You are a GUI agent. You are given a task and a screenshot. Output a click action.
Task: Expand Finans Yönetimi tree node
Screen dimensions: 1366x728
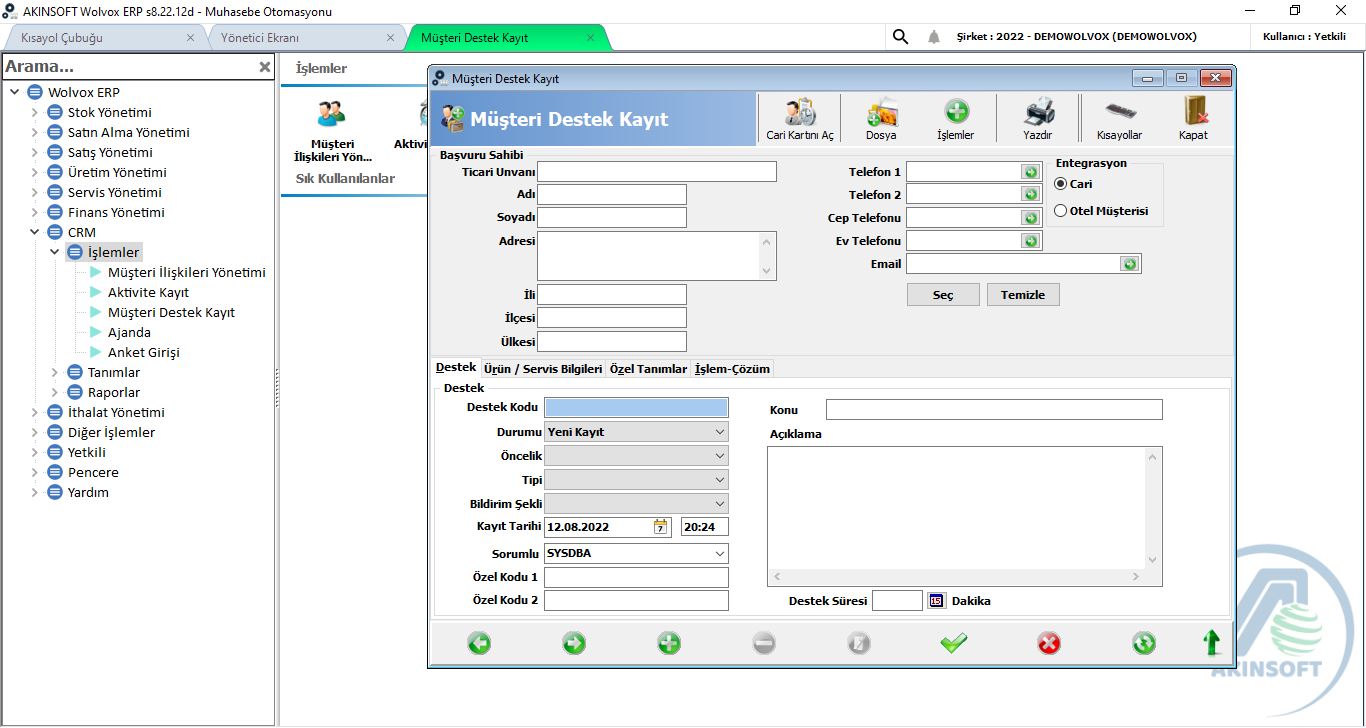(34, 212)
